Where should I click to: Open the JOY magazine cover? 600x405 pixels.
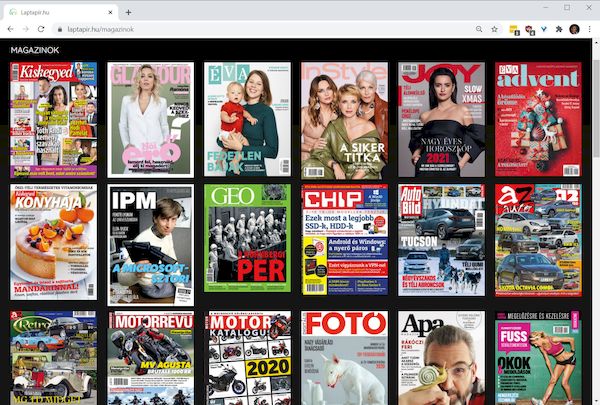coord(442,119)
